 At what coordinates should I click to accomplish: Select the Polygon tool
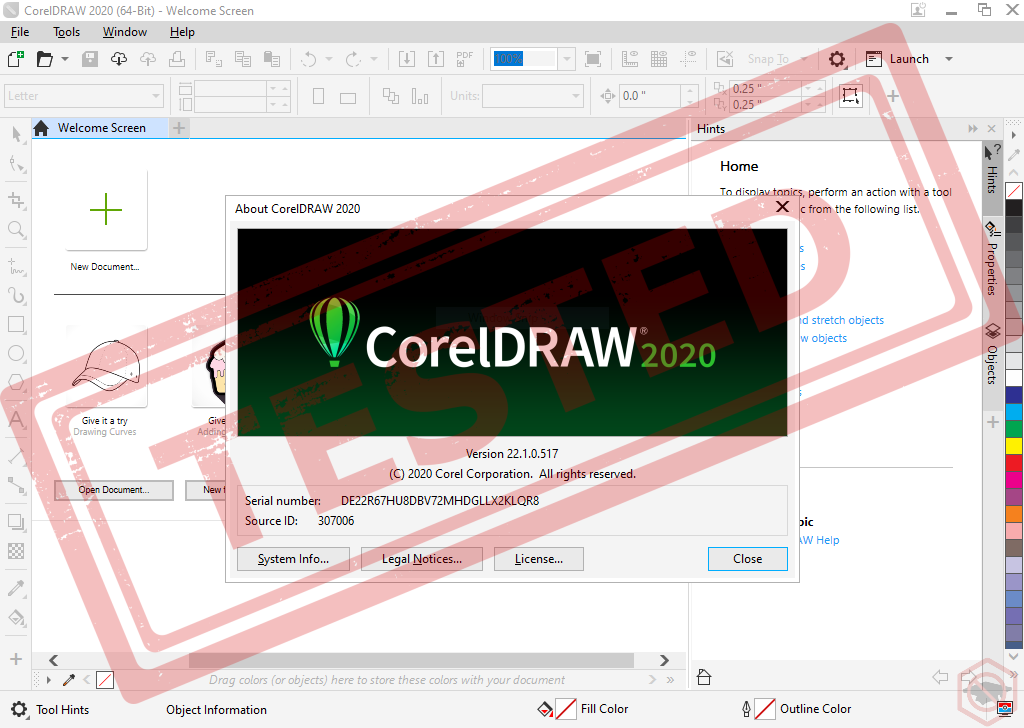(16, 383)
